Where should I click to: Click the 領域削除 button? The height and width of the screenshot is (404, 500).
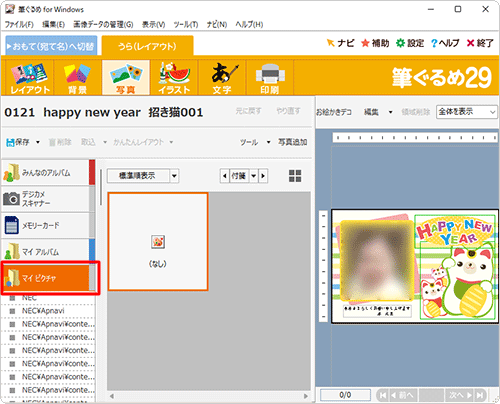pos(416,112)
